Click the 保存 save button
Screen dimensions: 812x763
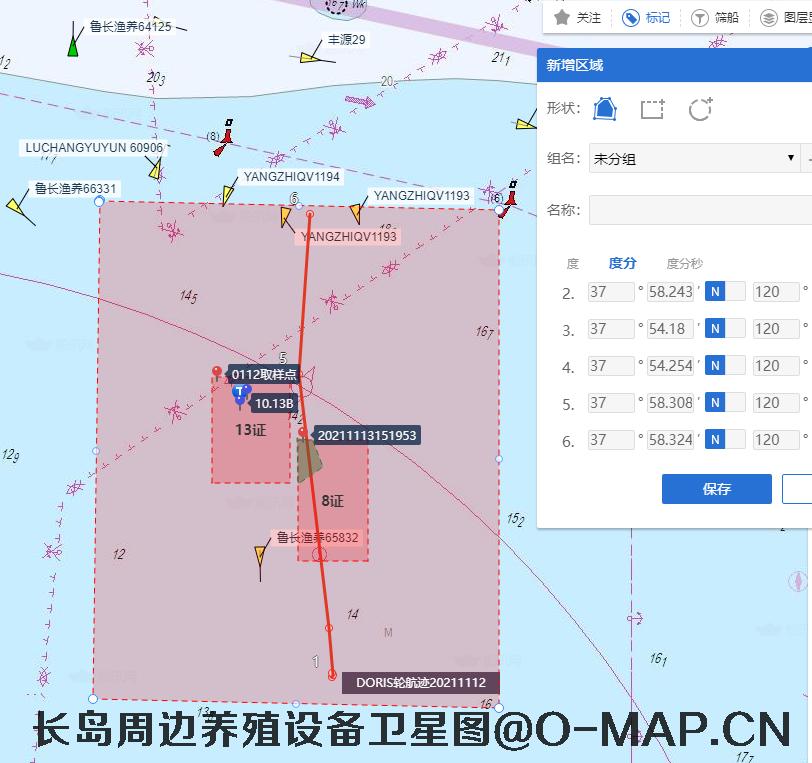pyautogui.click(x=716, y=489)
